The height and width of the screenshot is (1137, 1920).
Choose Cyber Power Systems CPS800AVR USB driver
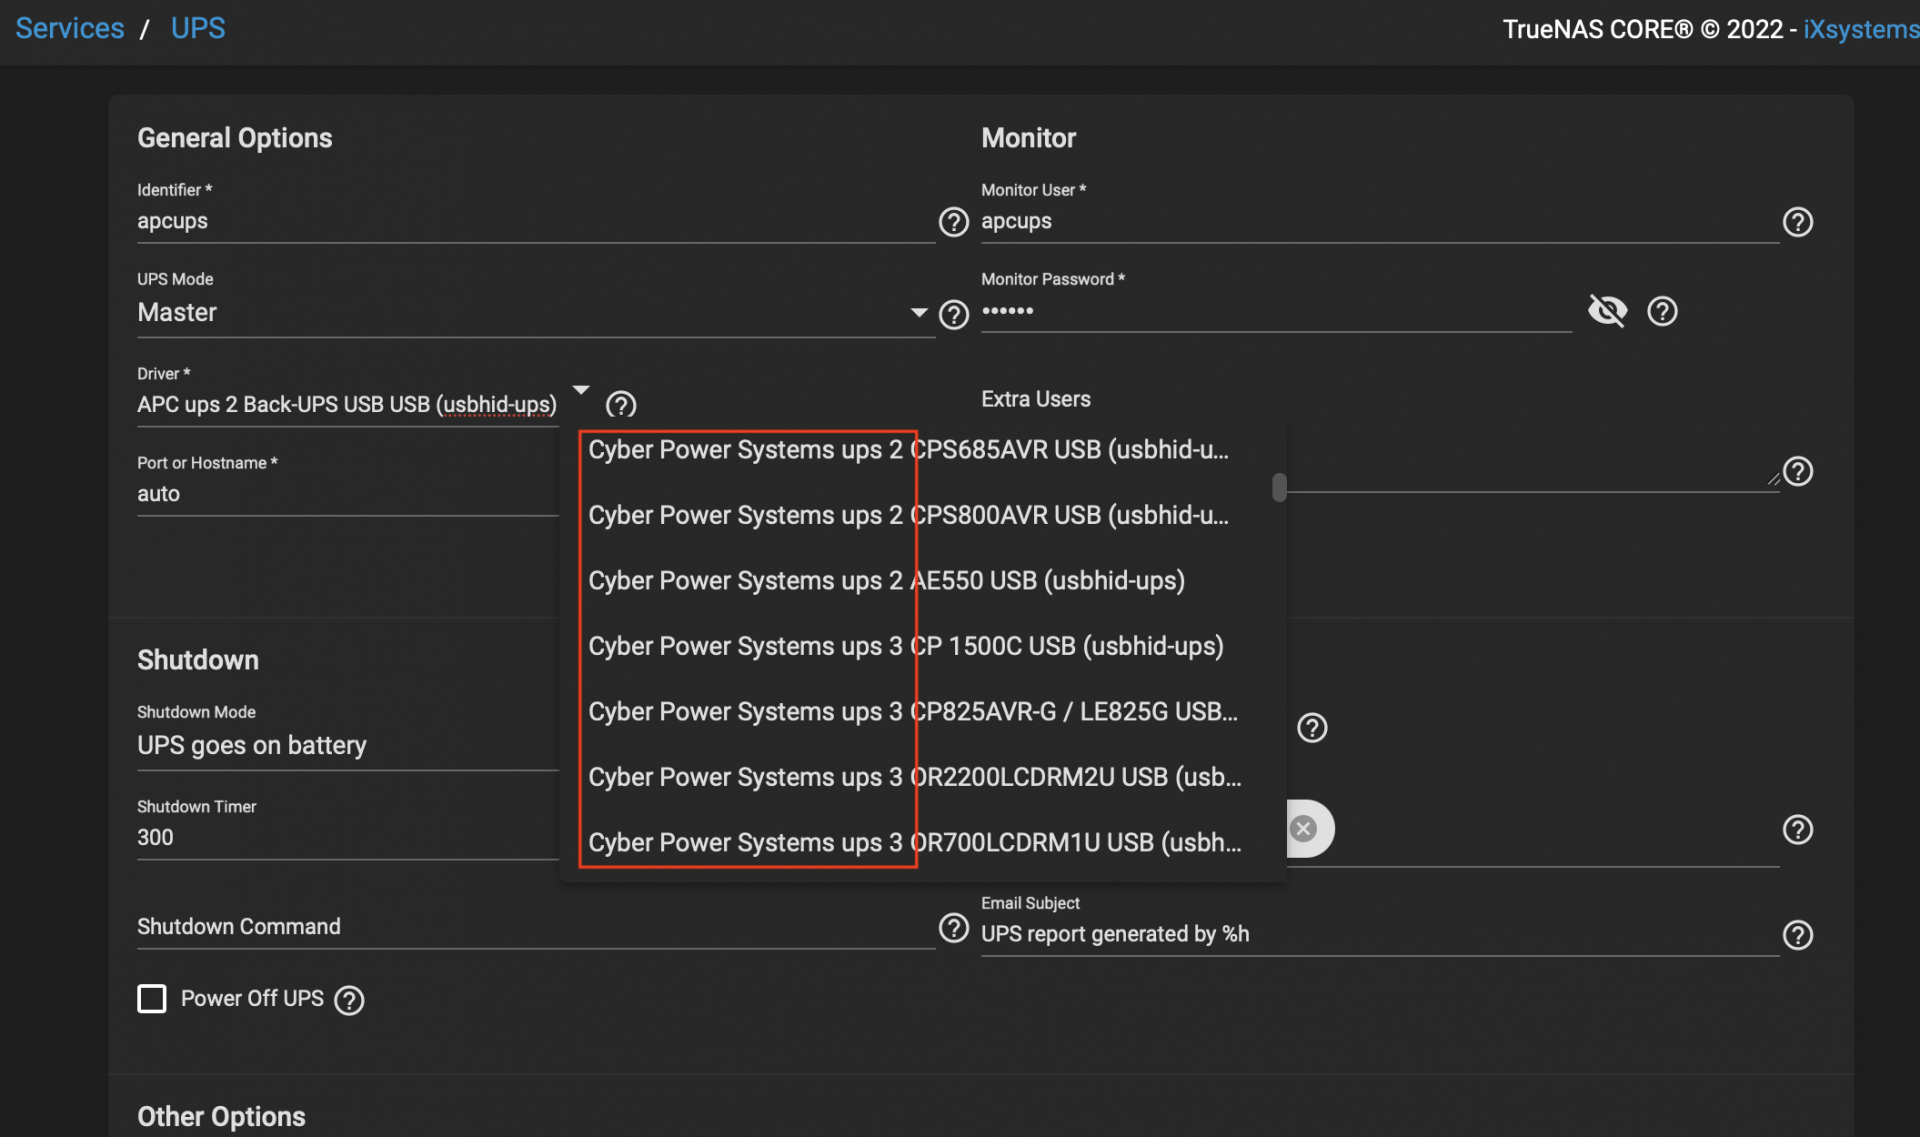pos(921,516)
